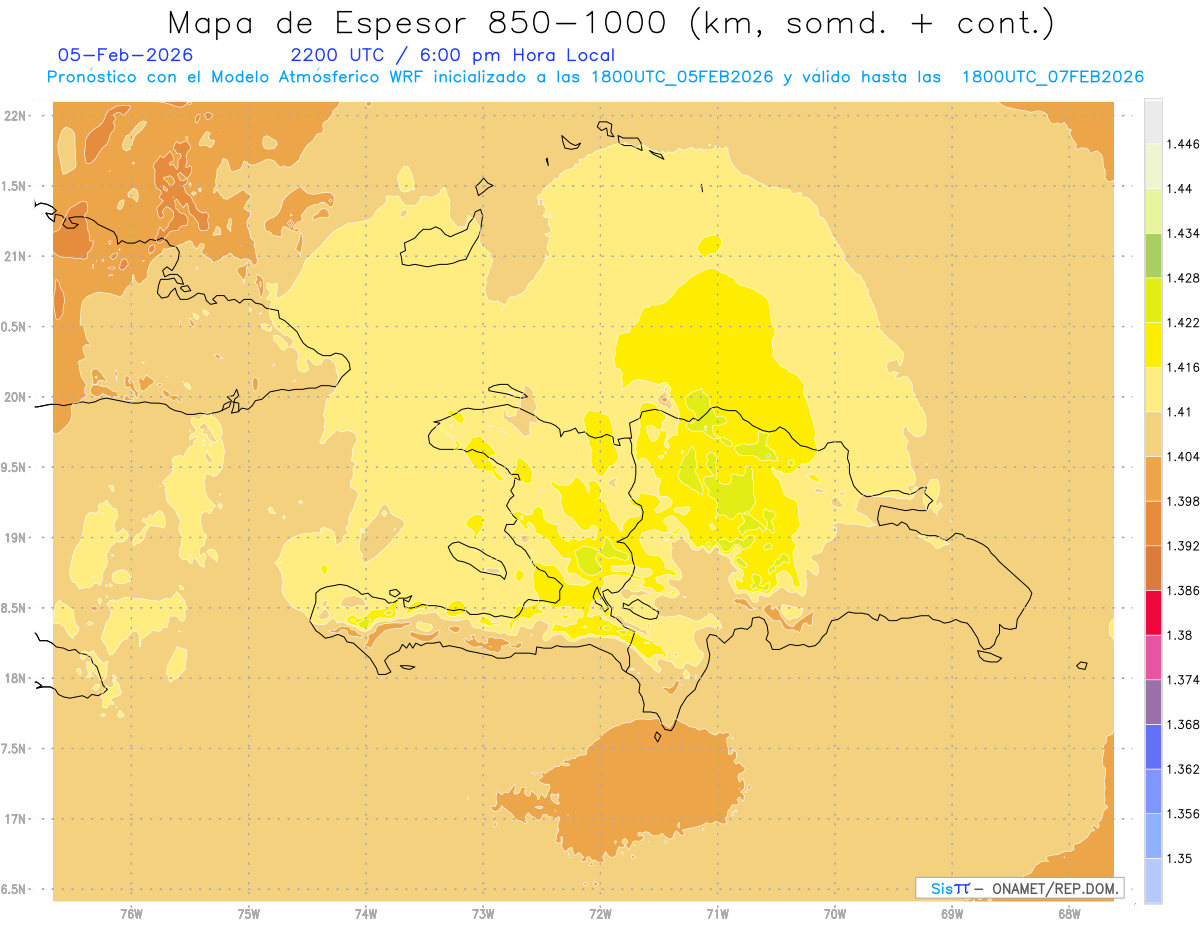Click the pink legend swatch between 1.374 and 1.38

click(1153, 657)
